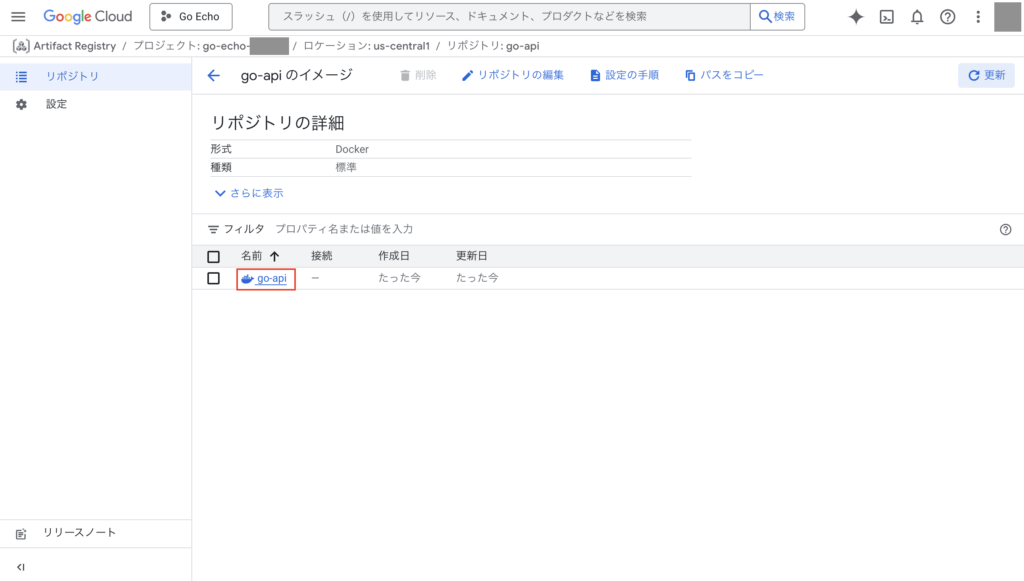Click the filter table help icon

1005,229
